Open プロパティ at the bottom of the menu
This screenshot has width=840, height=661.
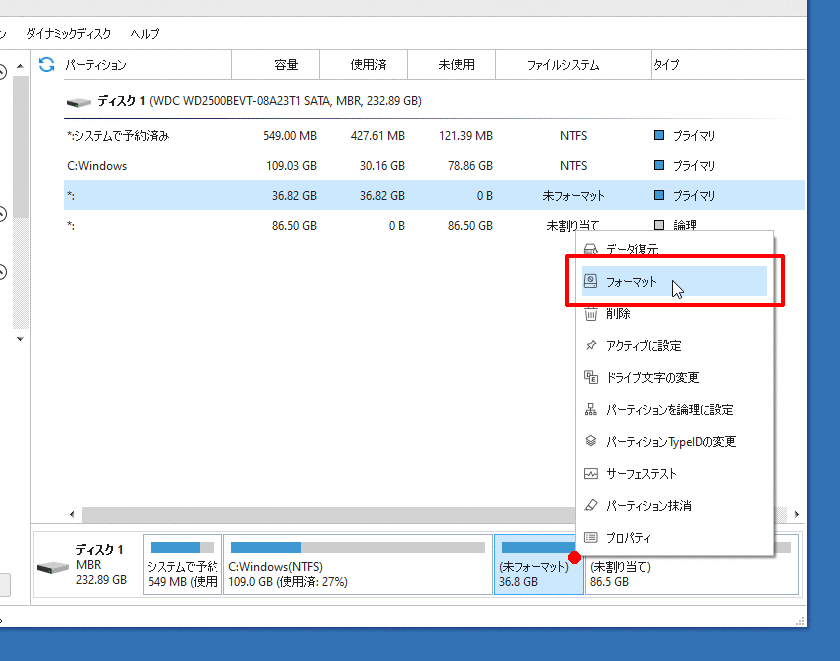click(x=628, y=538)
